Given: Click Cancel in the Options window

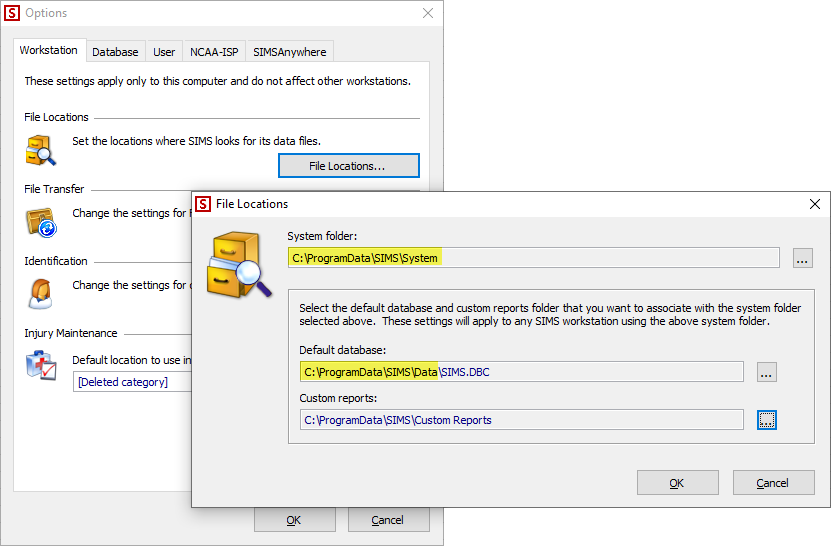Looking at the screenshot, I should click(x=388, y=520).
